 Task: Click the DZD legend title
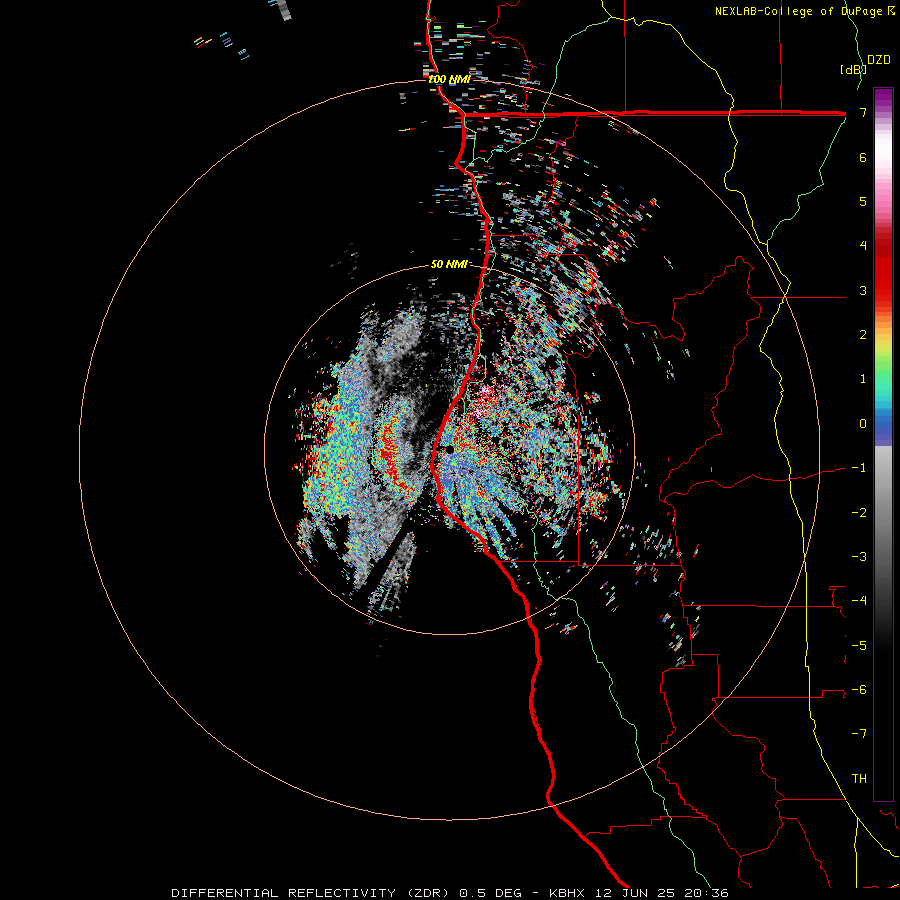click(x=879, y=60)
